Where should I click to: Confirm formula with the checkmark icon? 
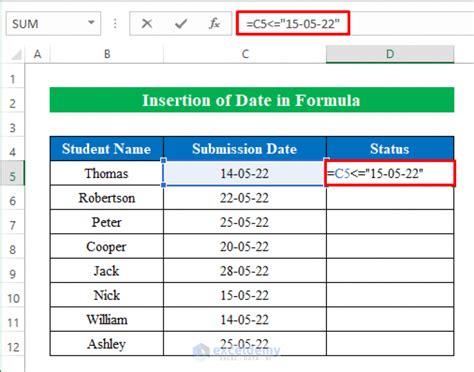coord(181,24)
